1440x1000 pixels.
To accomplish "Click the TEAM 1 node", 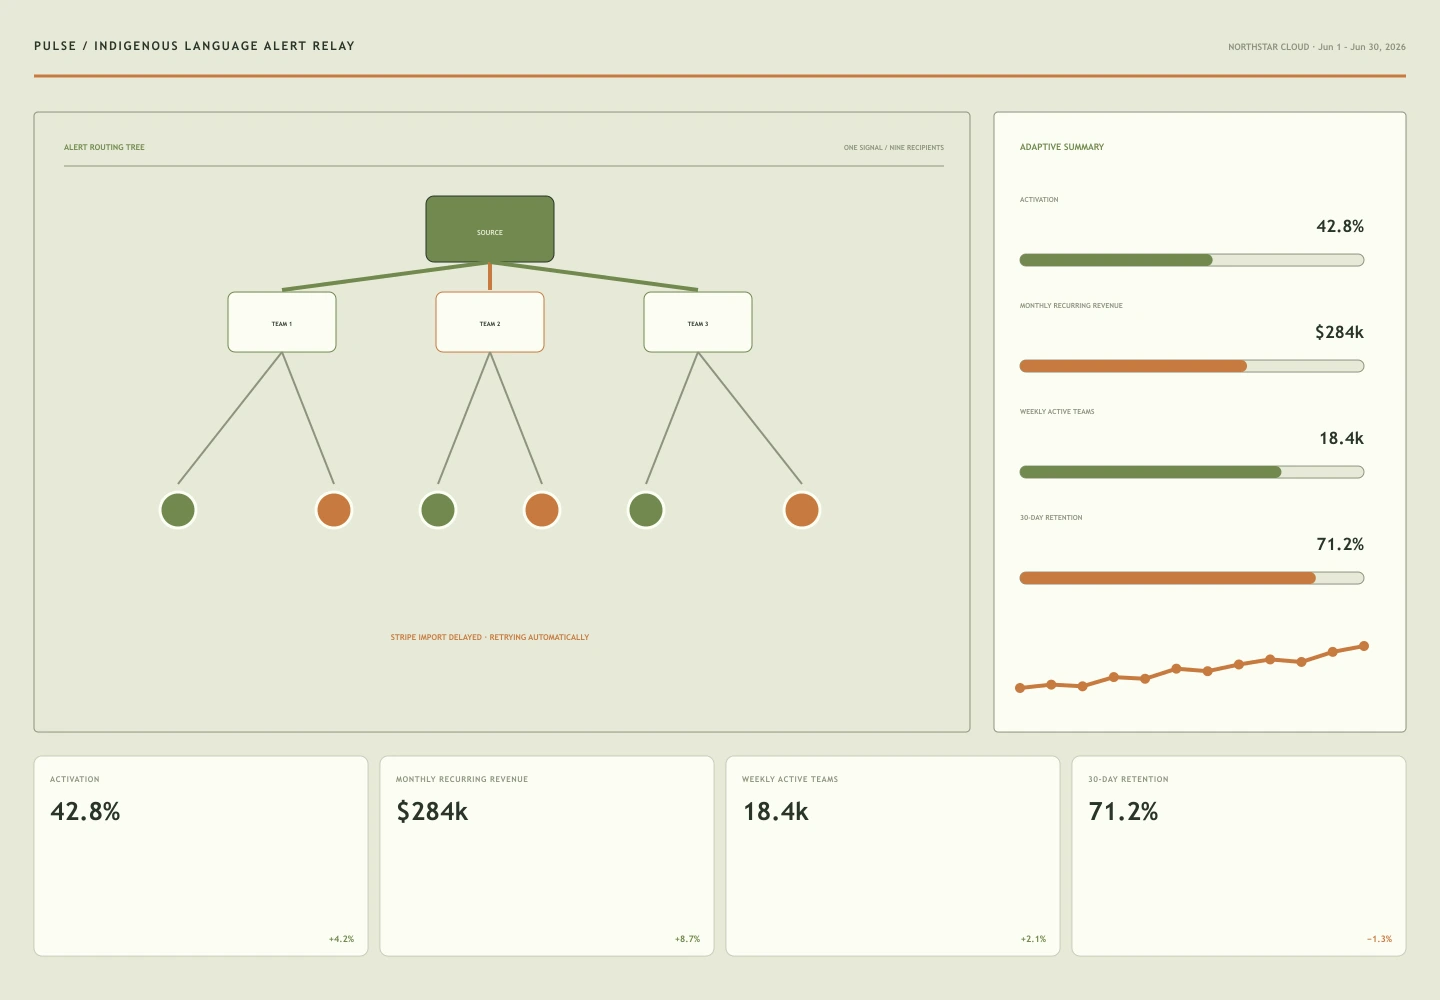I will (282, 322).
